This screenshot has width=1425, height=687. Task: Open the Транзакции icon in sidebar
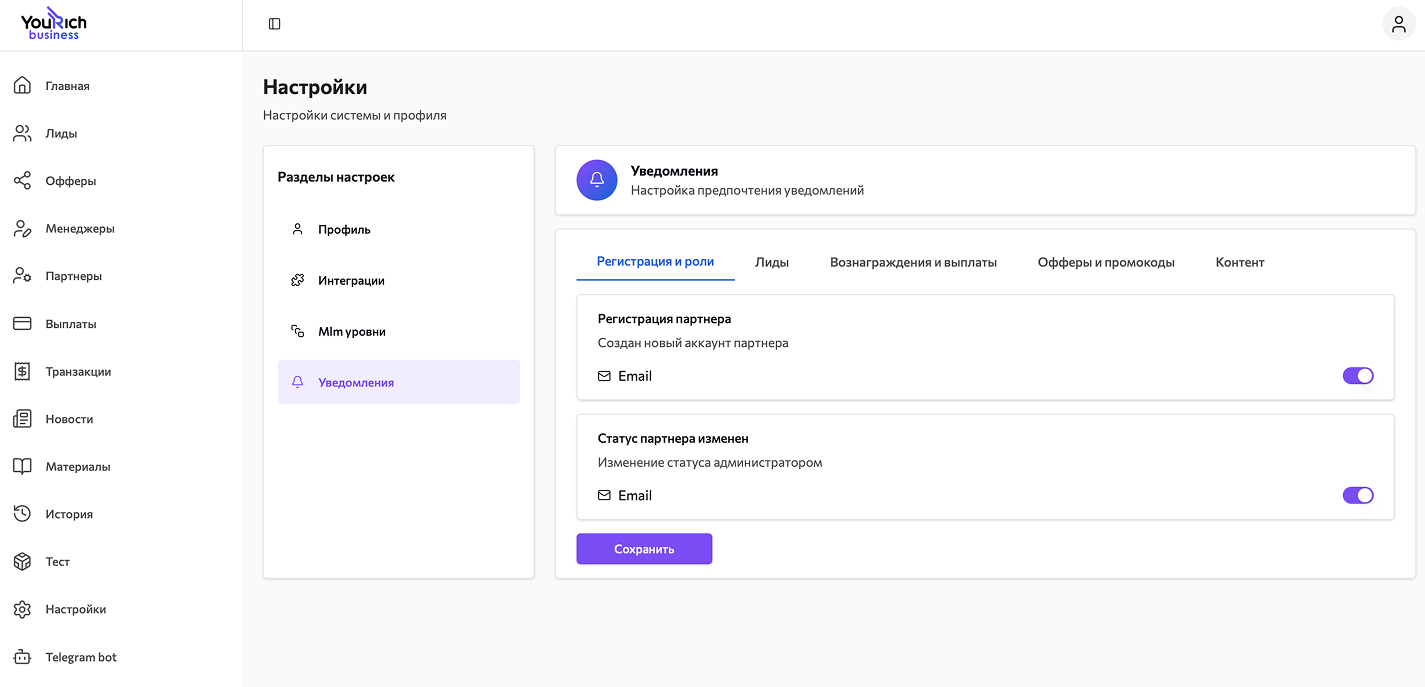pyautogui.click(x=22, y=371)
